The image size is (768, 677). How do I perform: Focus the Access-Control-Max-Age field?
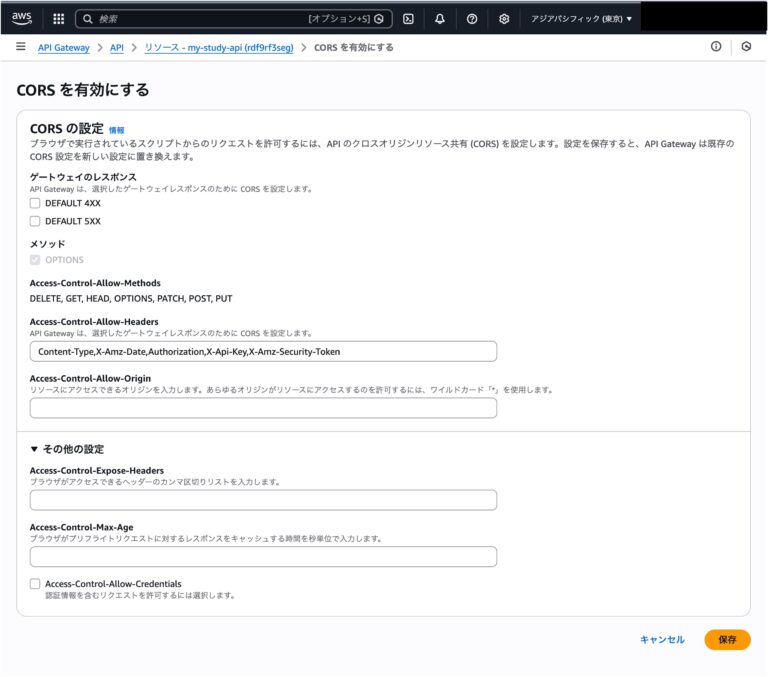point(263,557)
